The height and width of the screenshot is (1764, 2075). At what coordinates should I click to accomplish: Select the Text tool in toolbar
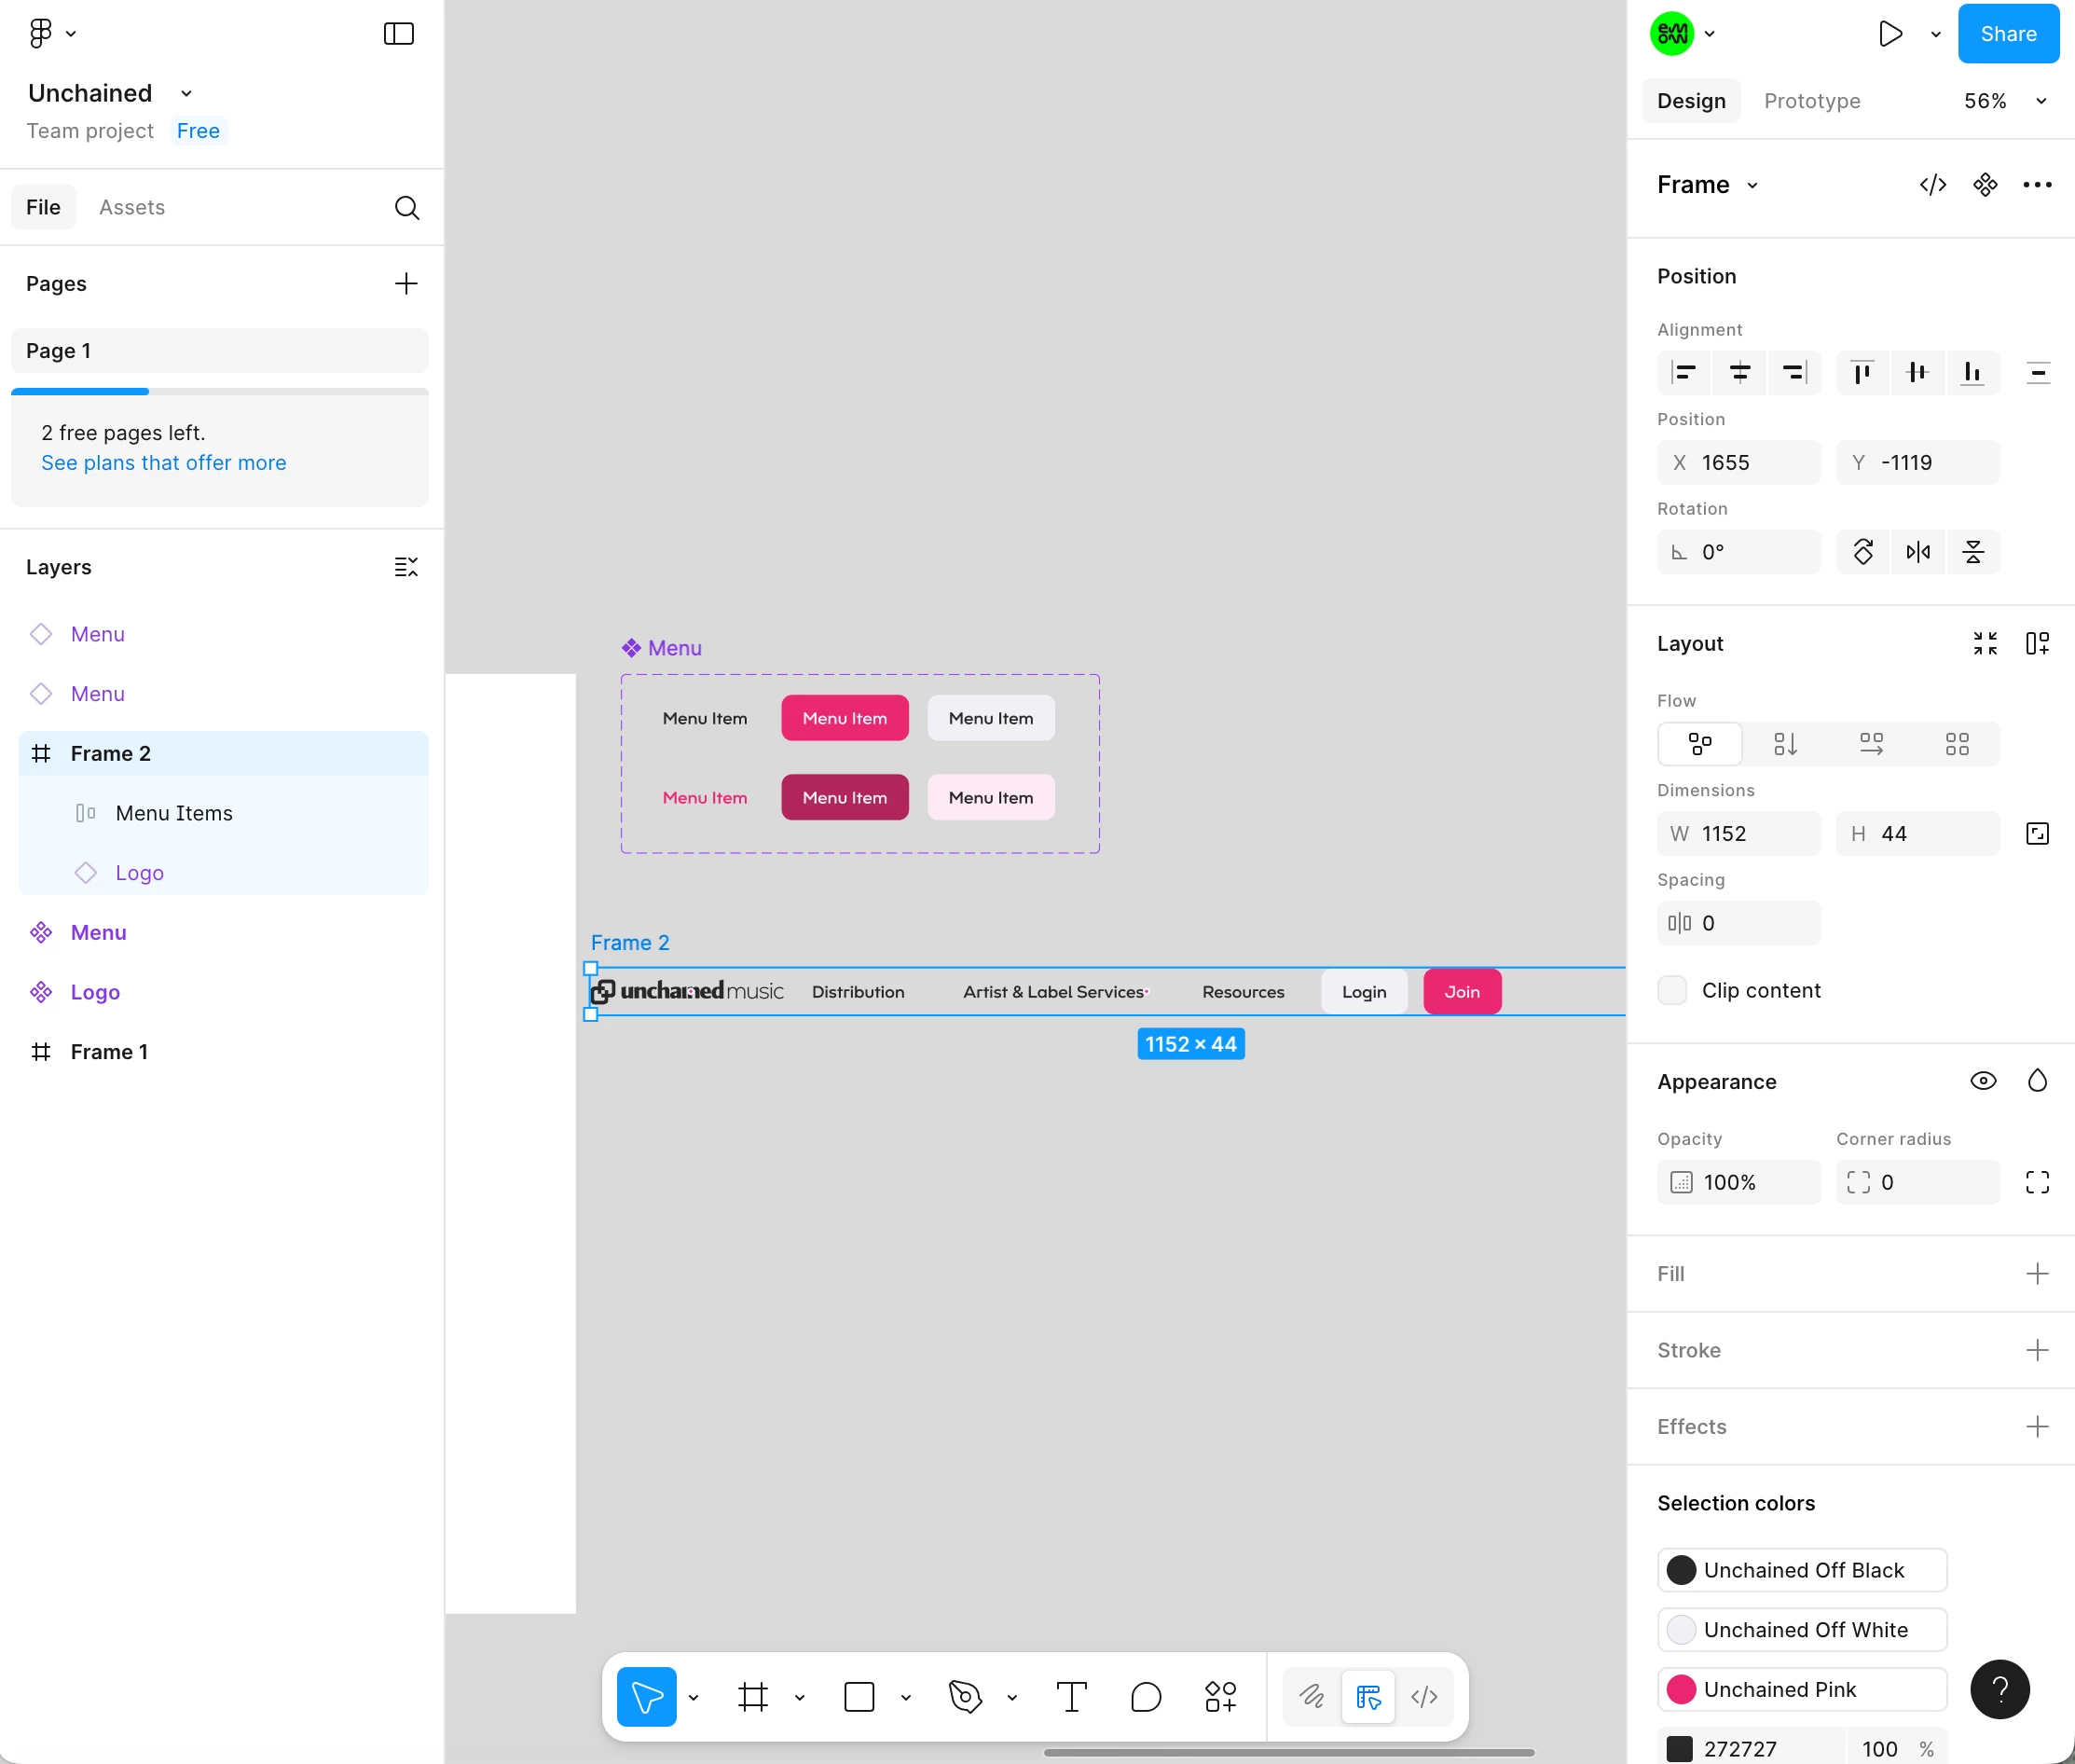point(1071,1697)
